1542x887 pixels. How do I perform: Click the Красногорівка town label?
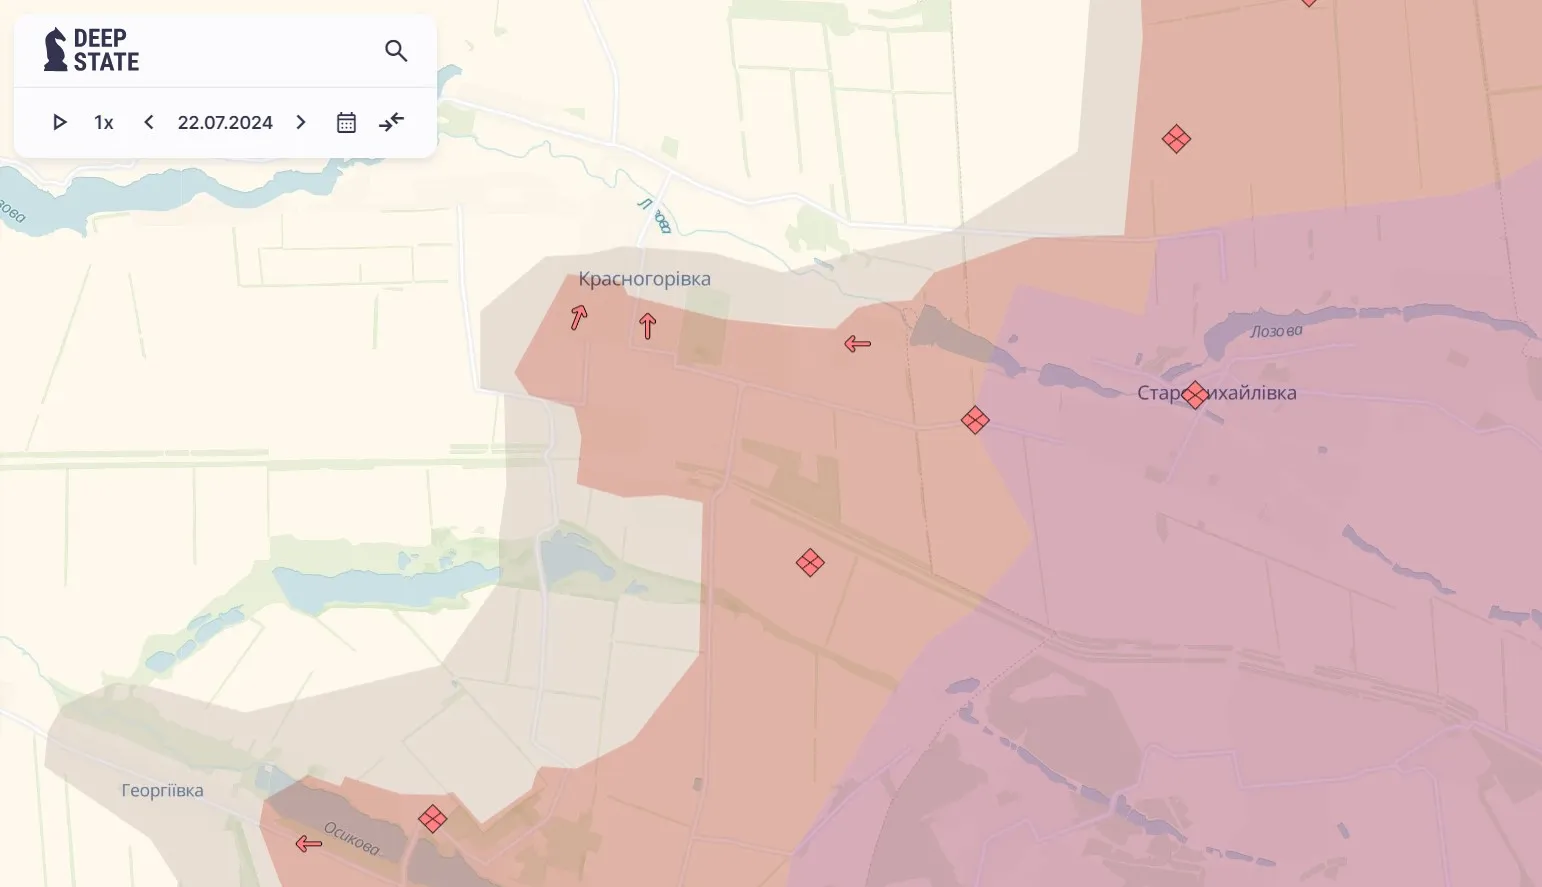(x=644, y=279)
